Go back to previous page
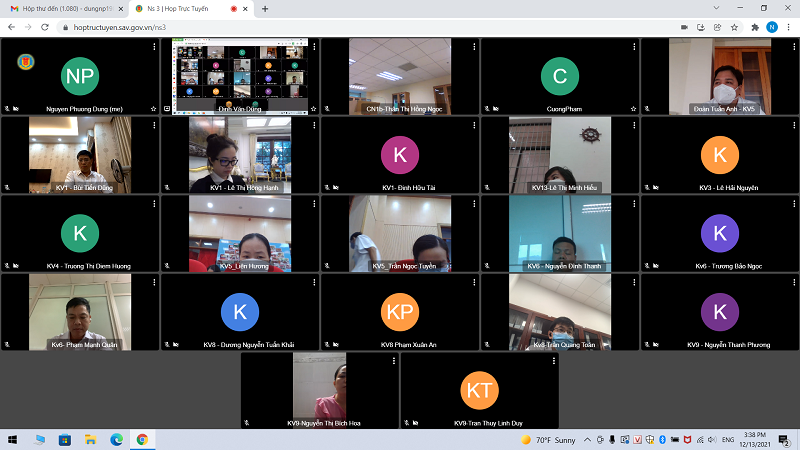Screen dimensions: 800x450 coord(11,27)
